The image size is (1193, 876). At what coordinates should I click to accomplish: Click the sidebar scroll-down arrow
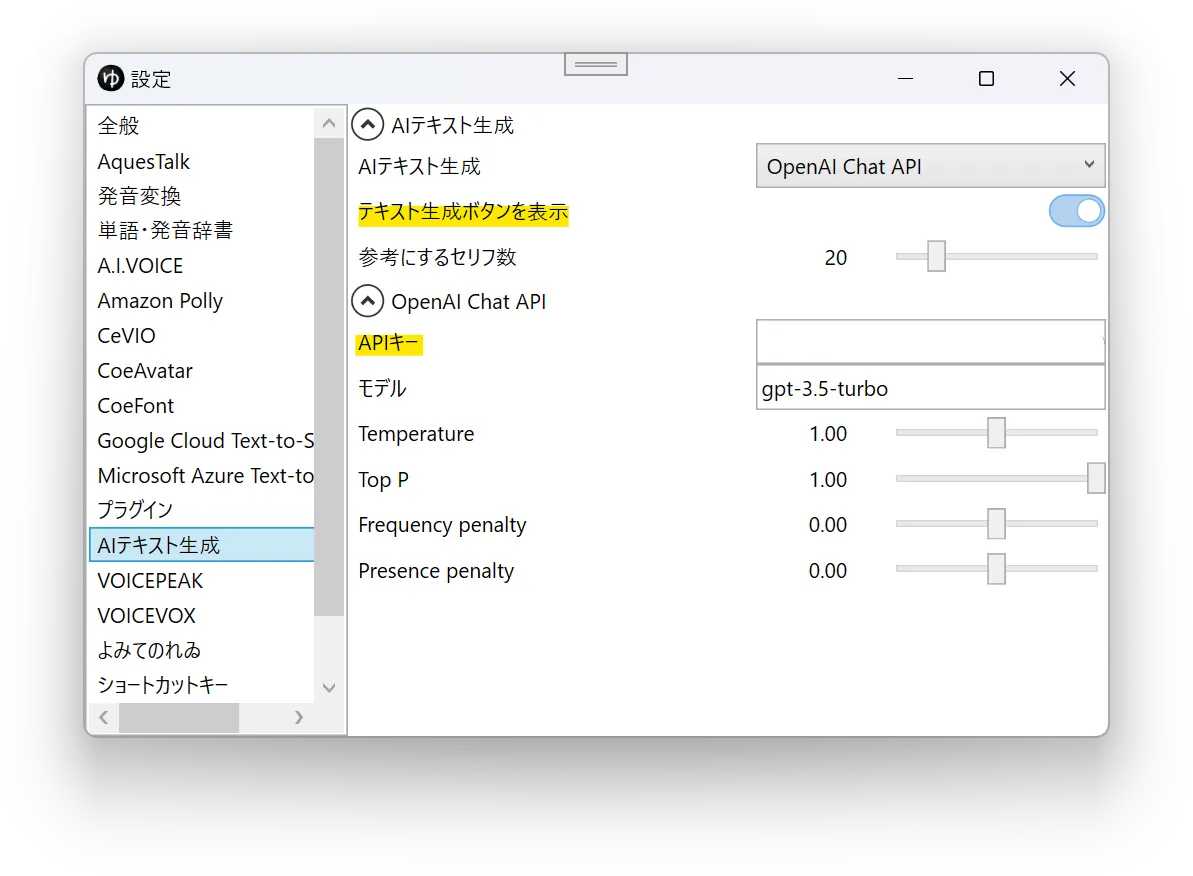(329, 688)
